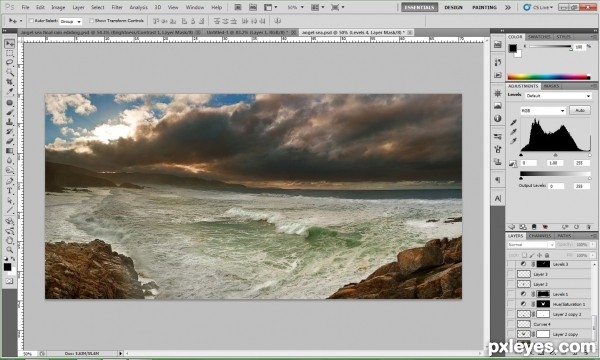Select the Crop tool
600x360 pixels.
click(x=10, y=82)
